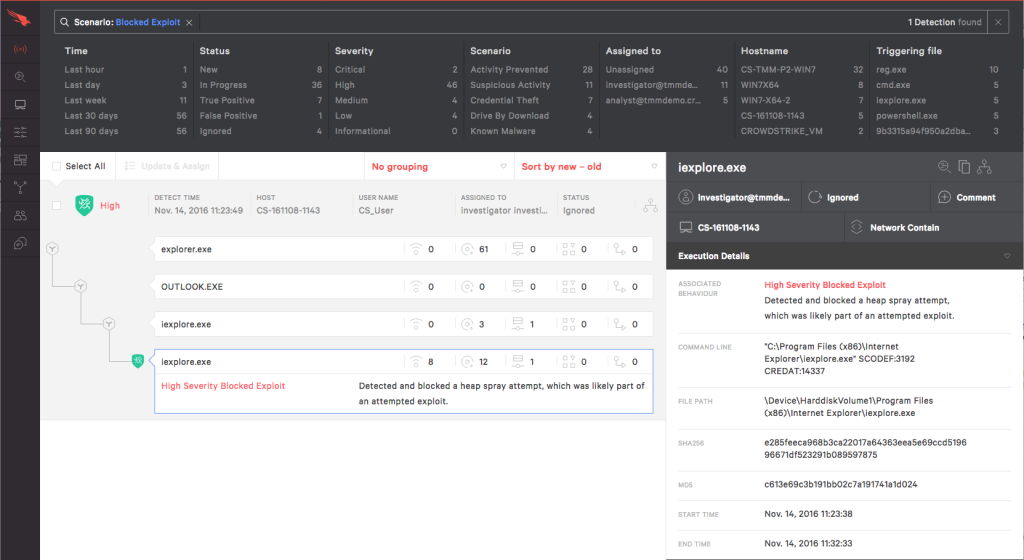Open the Dashboards icon in sidebar
Viewport: 1024px width, 560px height.
20,160
